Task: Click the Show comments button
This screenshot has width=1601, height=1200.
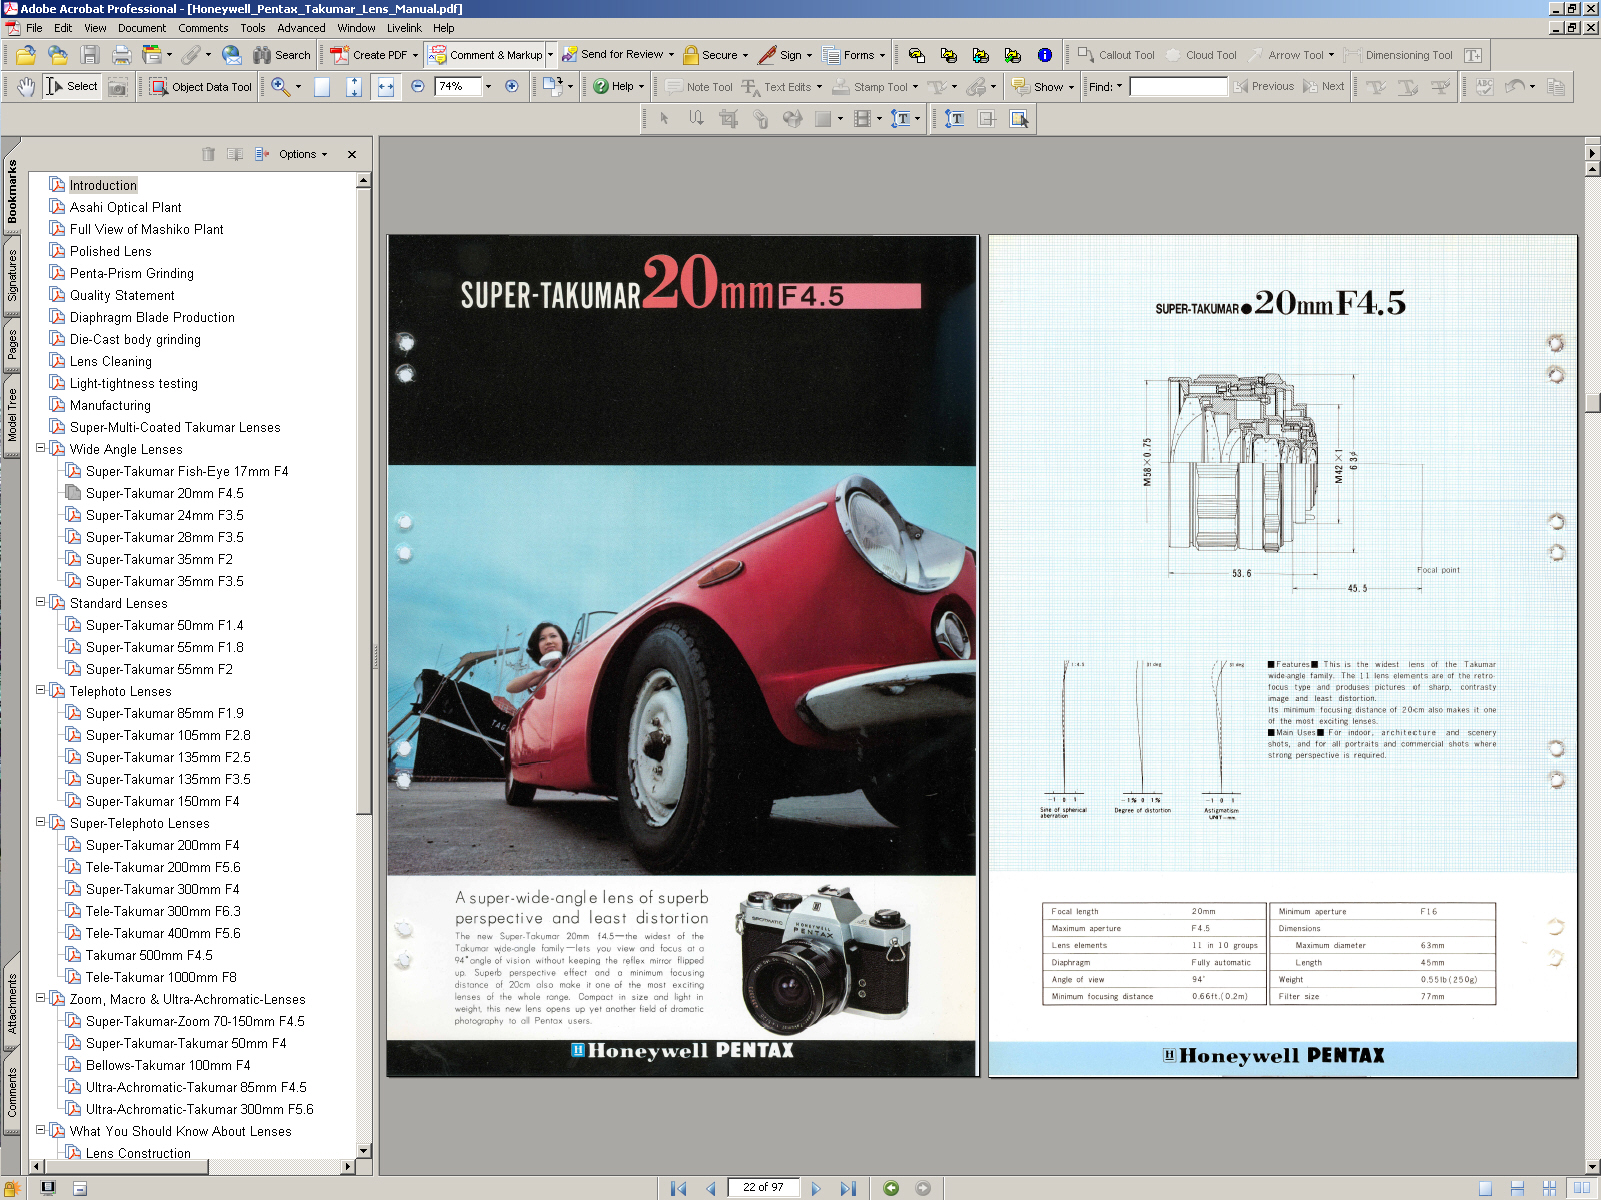Action: 1043,87
